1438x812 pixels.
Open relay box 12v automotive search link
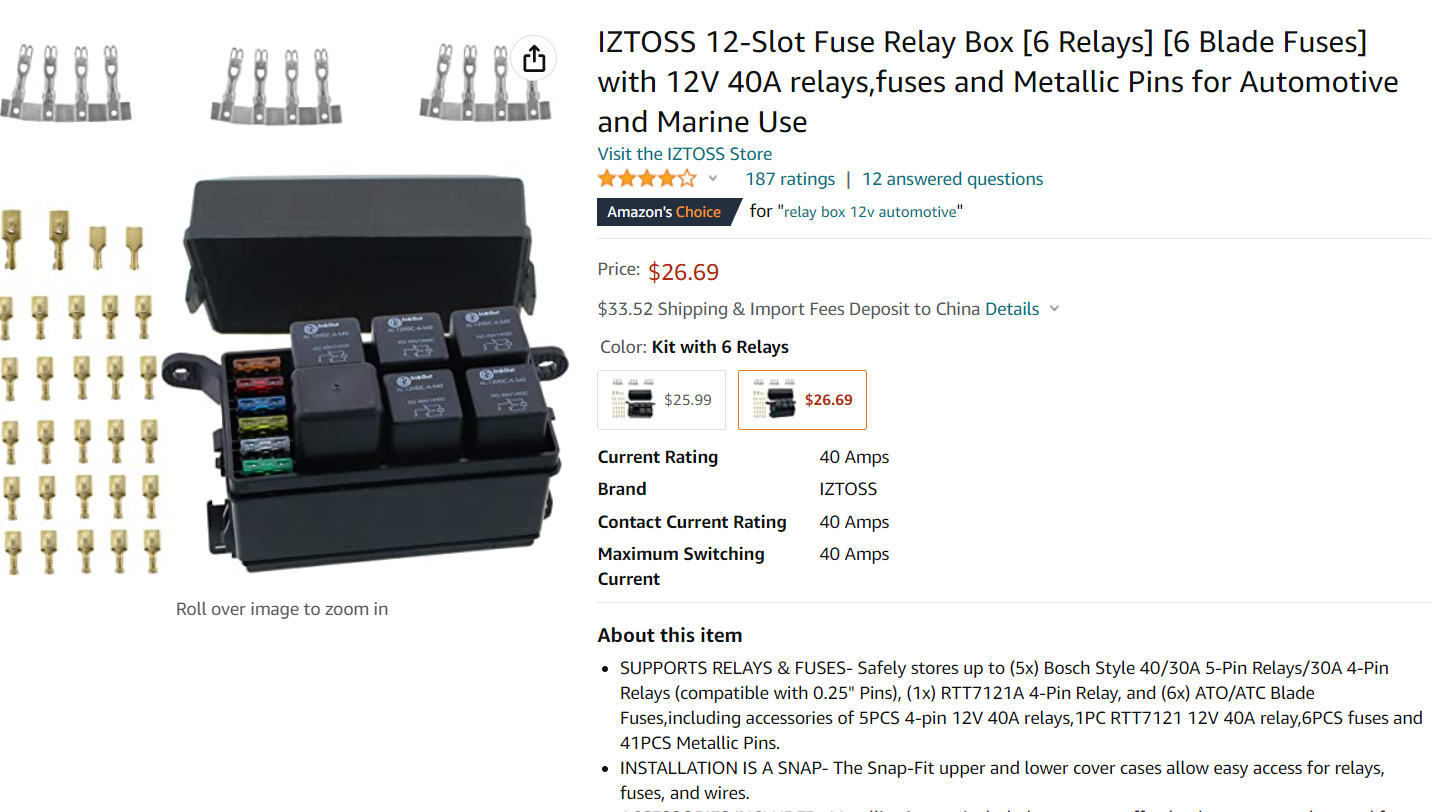(x=870, y=212)
